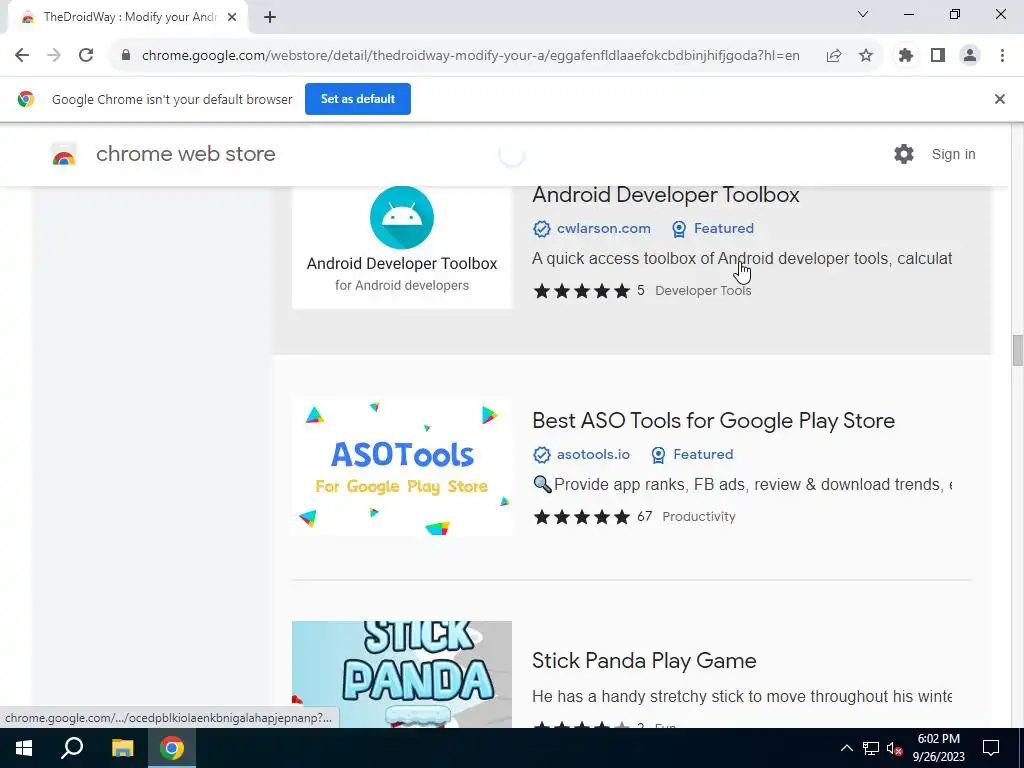Dismiss the default browser notification bar

point(1000,99)
